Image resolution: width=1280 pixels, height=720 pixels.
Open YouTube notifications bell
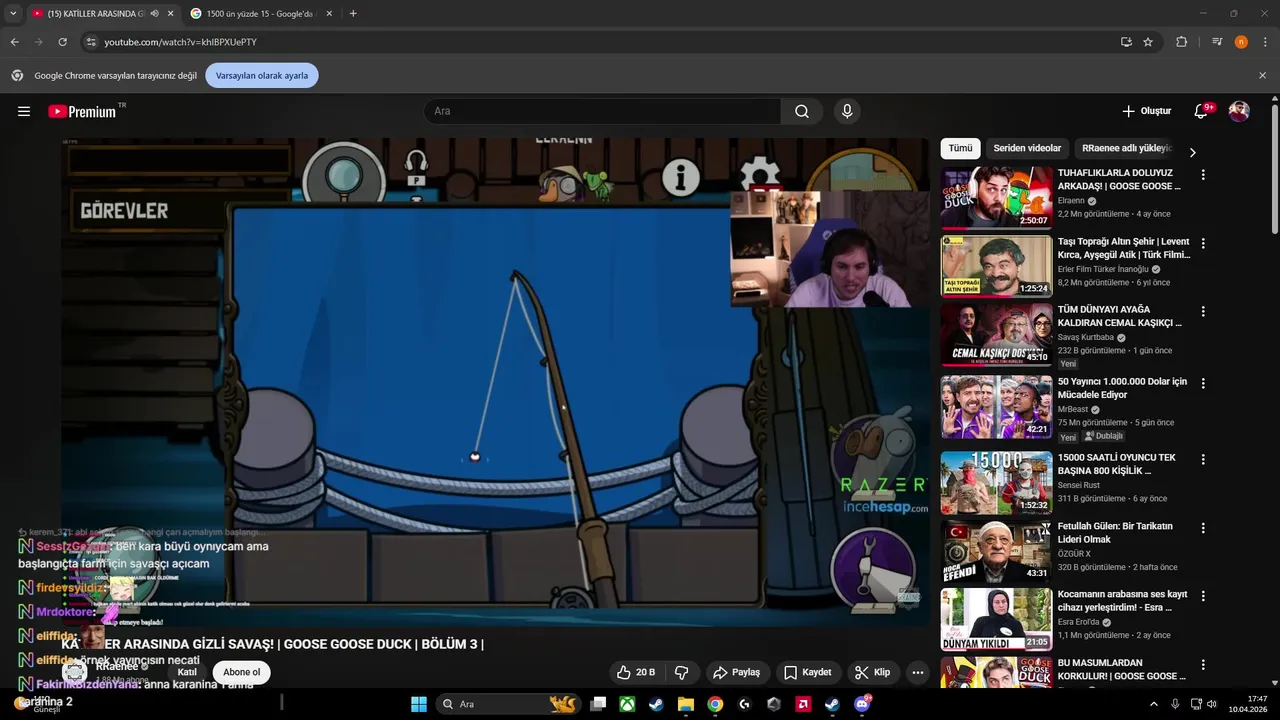1202,111
